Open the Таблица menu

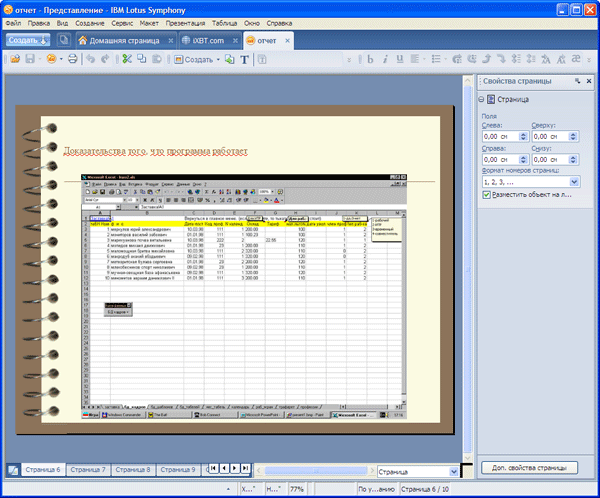(225, 23)
